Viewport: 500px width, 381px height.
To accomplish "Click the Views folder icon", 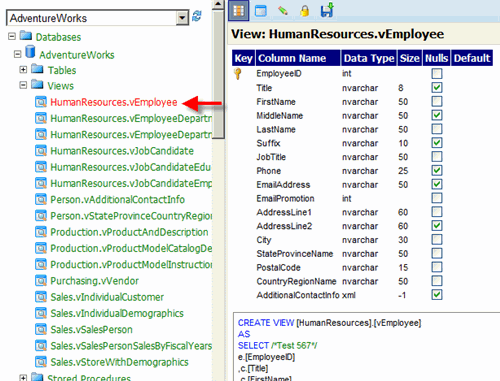I will click(x=37, y=85).
